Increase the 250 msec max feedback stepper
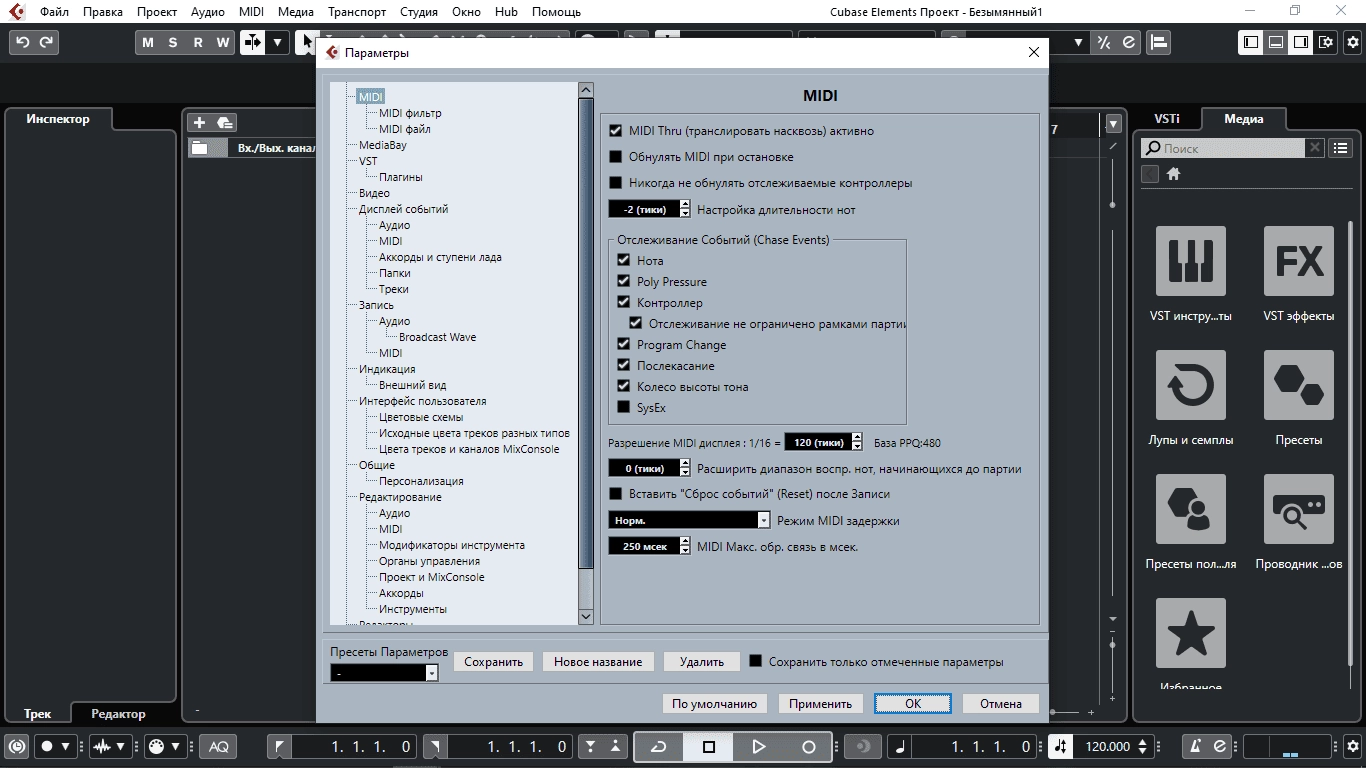Screen dimensions: 1366x768 [685, 542]
